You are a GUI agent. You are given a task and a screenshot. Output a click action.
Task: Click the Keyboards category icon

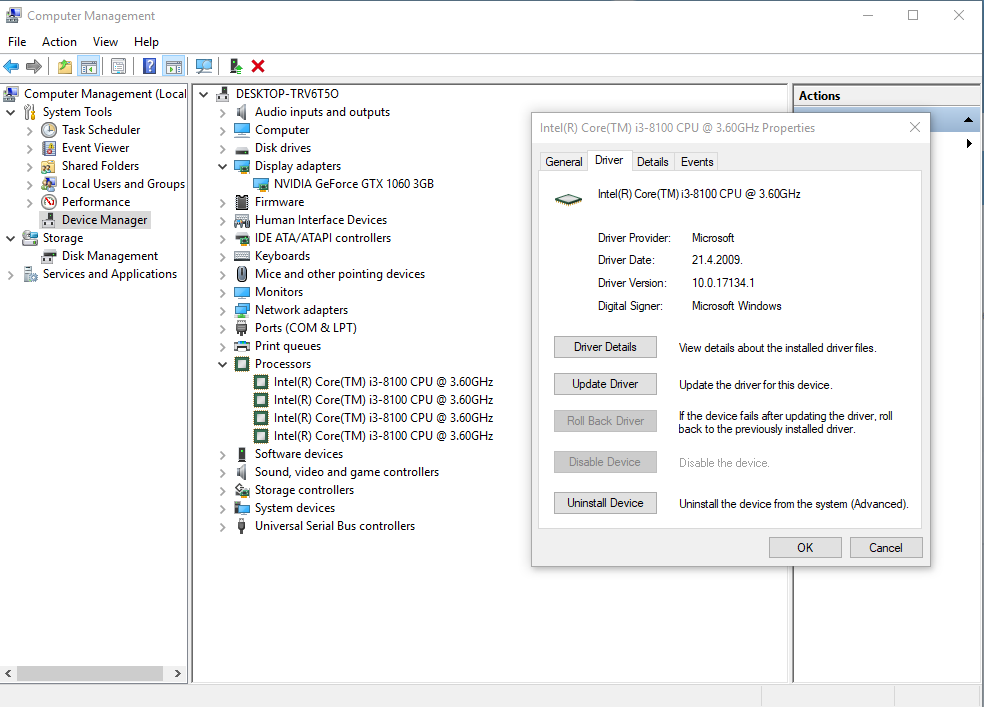click(x=242, y=256)
